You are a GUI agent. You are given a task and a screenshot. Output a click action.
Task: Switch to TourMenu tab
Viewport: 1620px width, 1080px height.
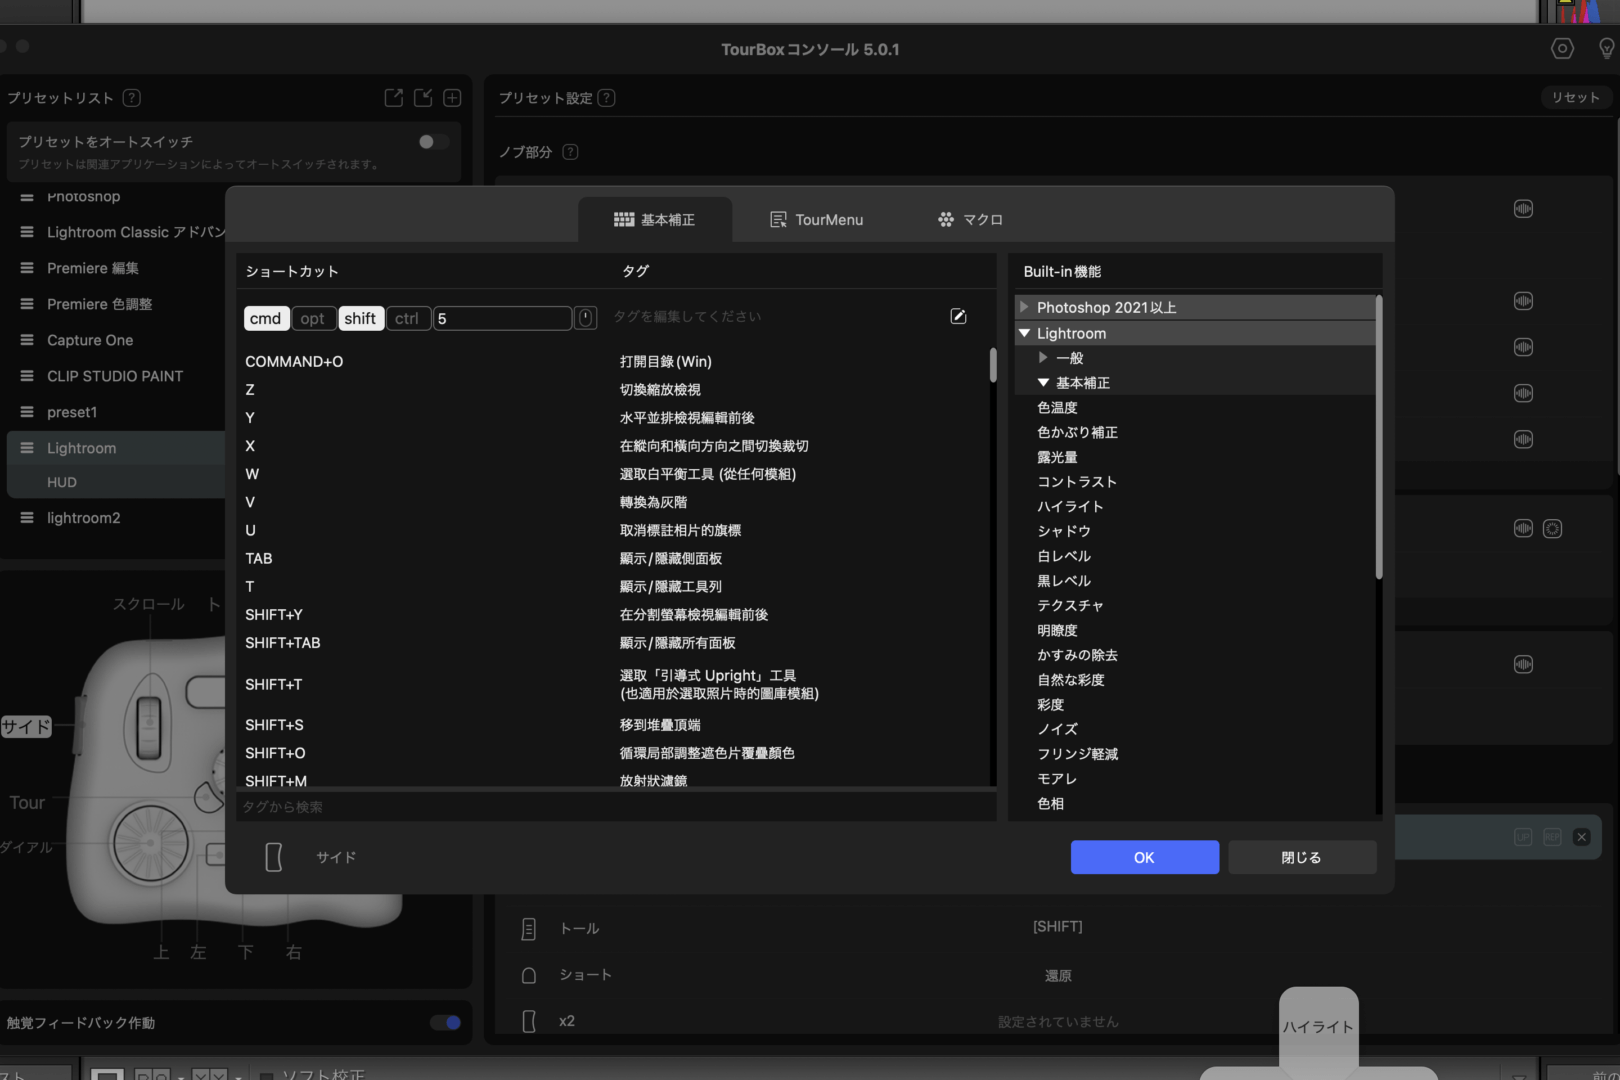pos(816,219)
